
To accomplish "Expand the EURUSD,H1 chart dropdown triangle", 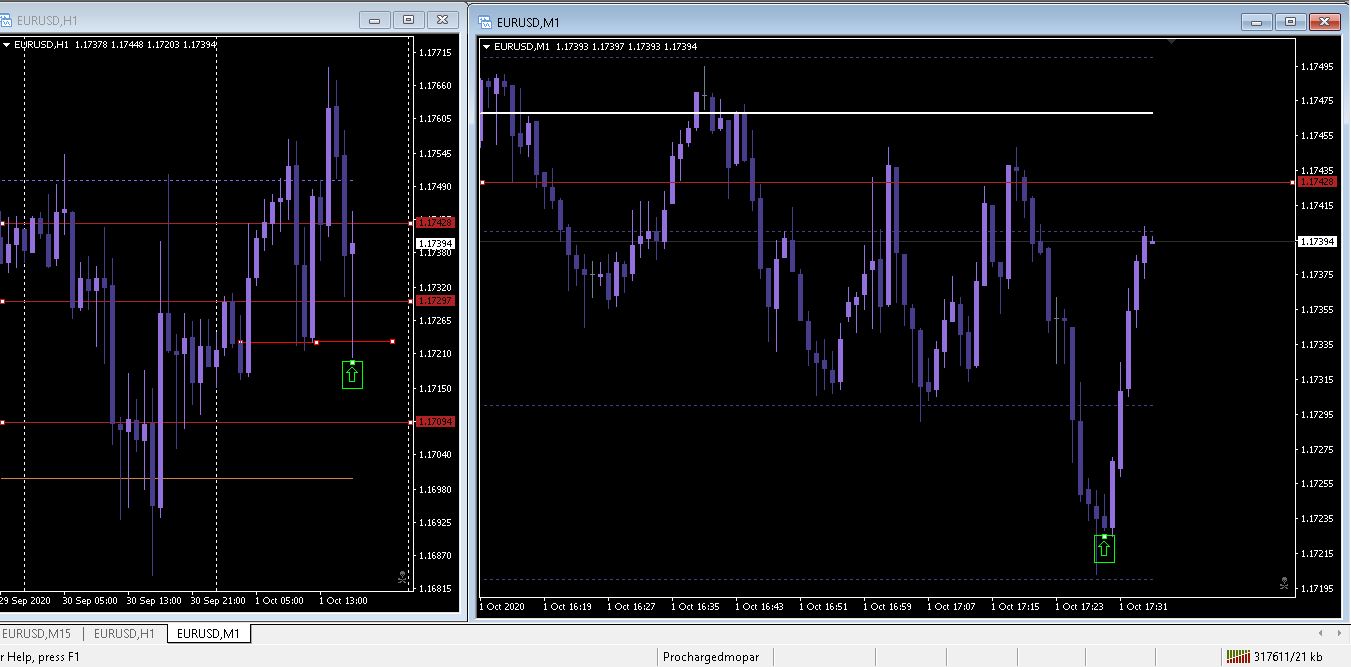I will (x=6, y=45).
